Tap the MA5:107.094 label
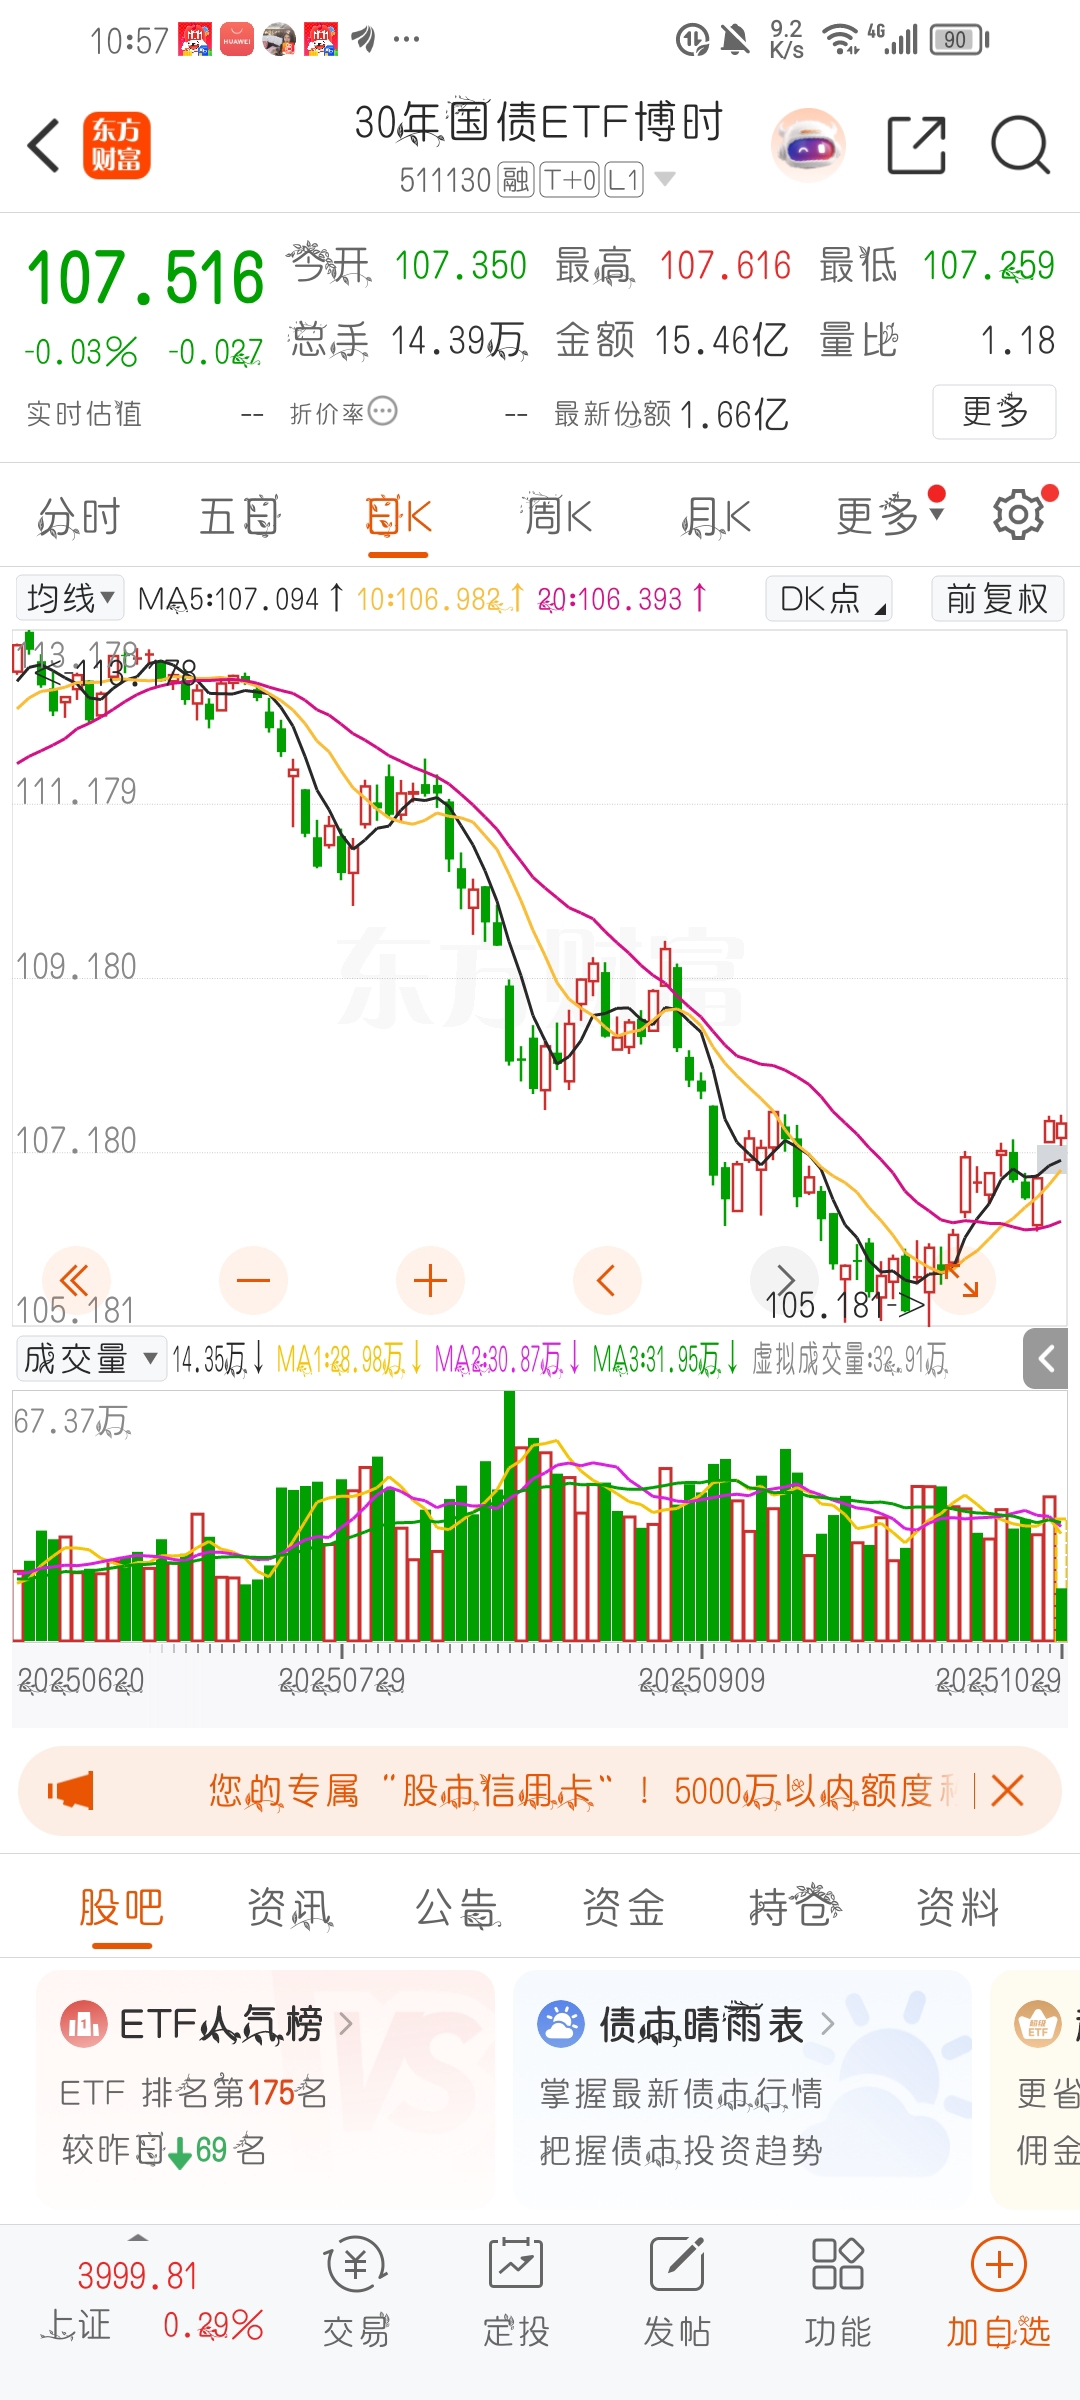 tap(229, 599)
